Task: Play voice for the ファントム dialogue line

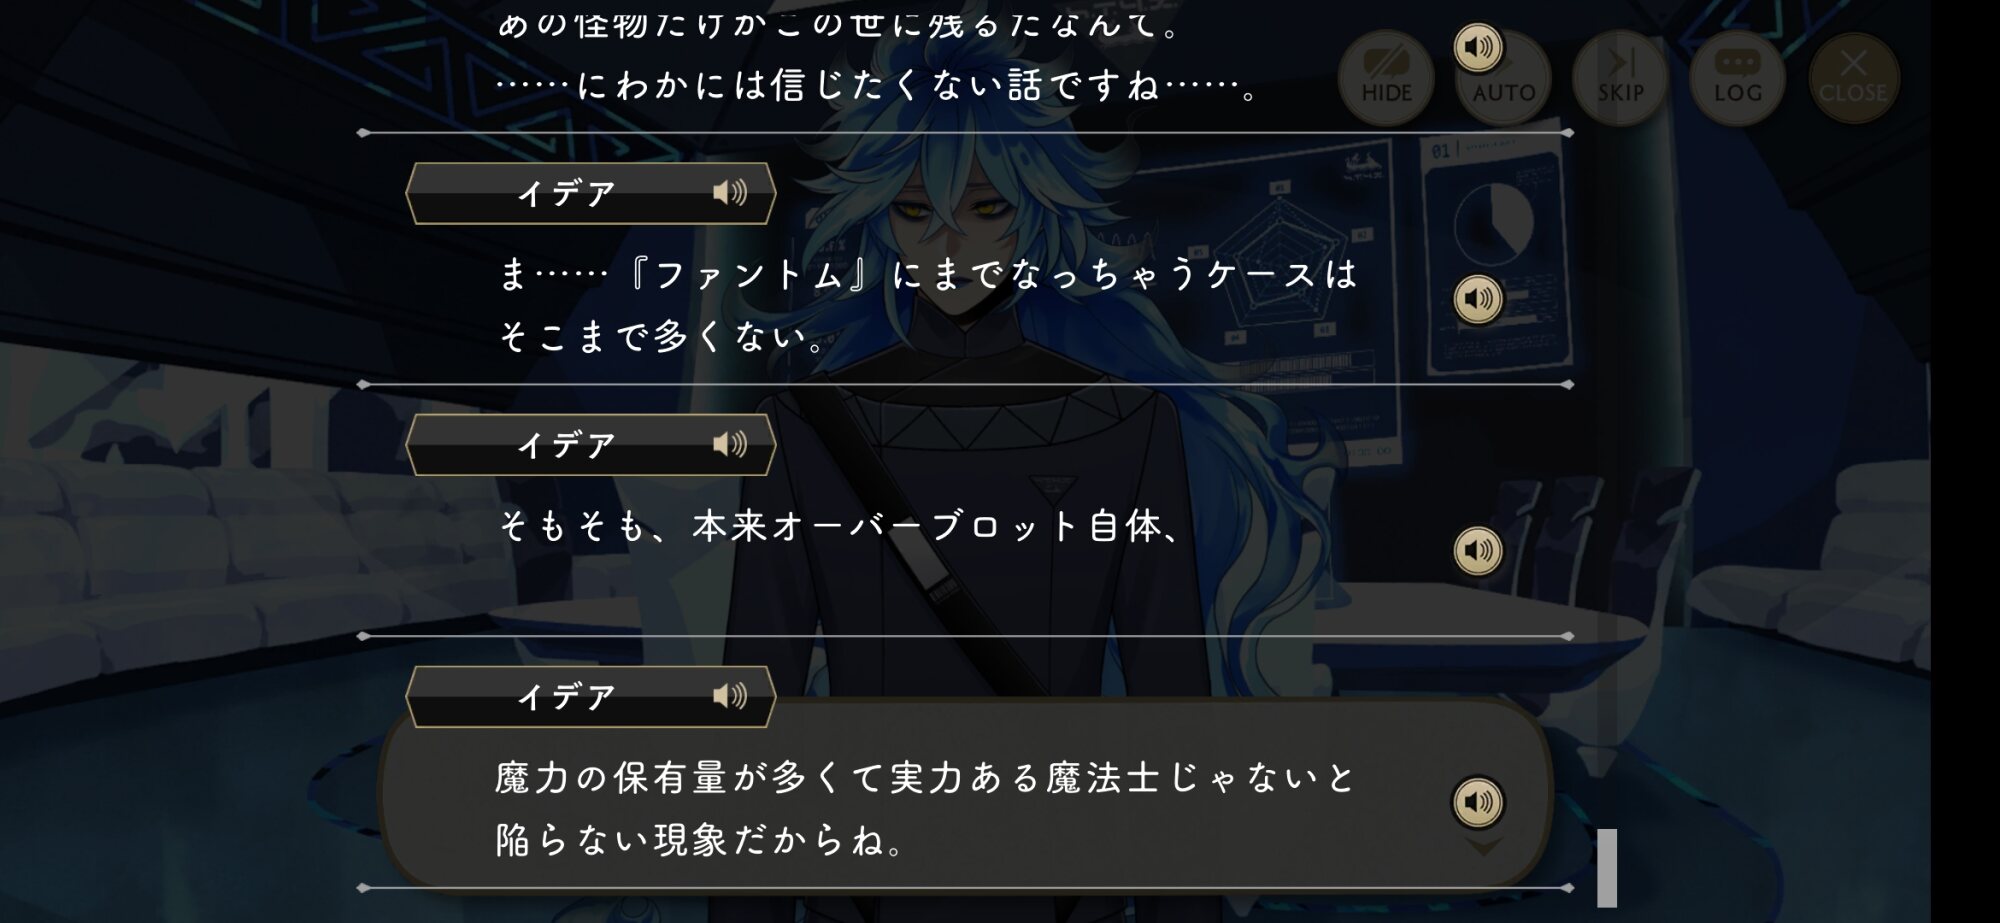Action: (x=1478, y=298)
